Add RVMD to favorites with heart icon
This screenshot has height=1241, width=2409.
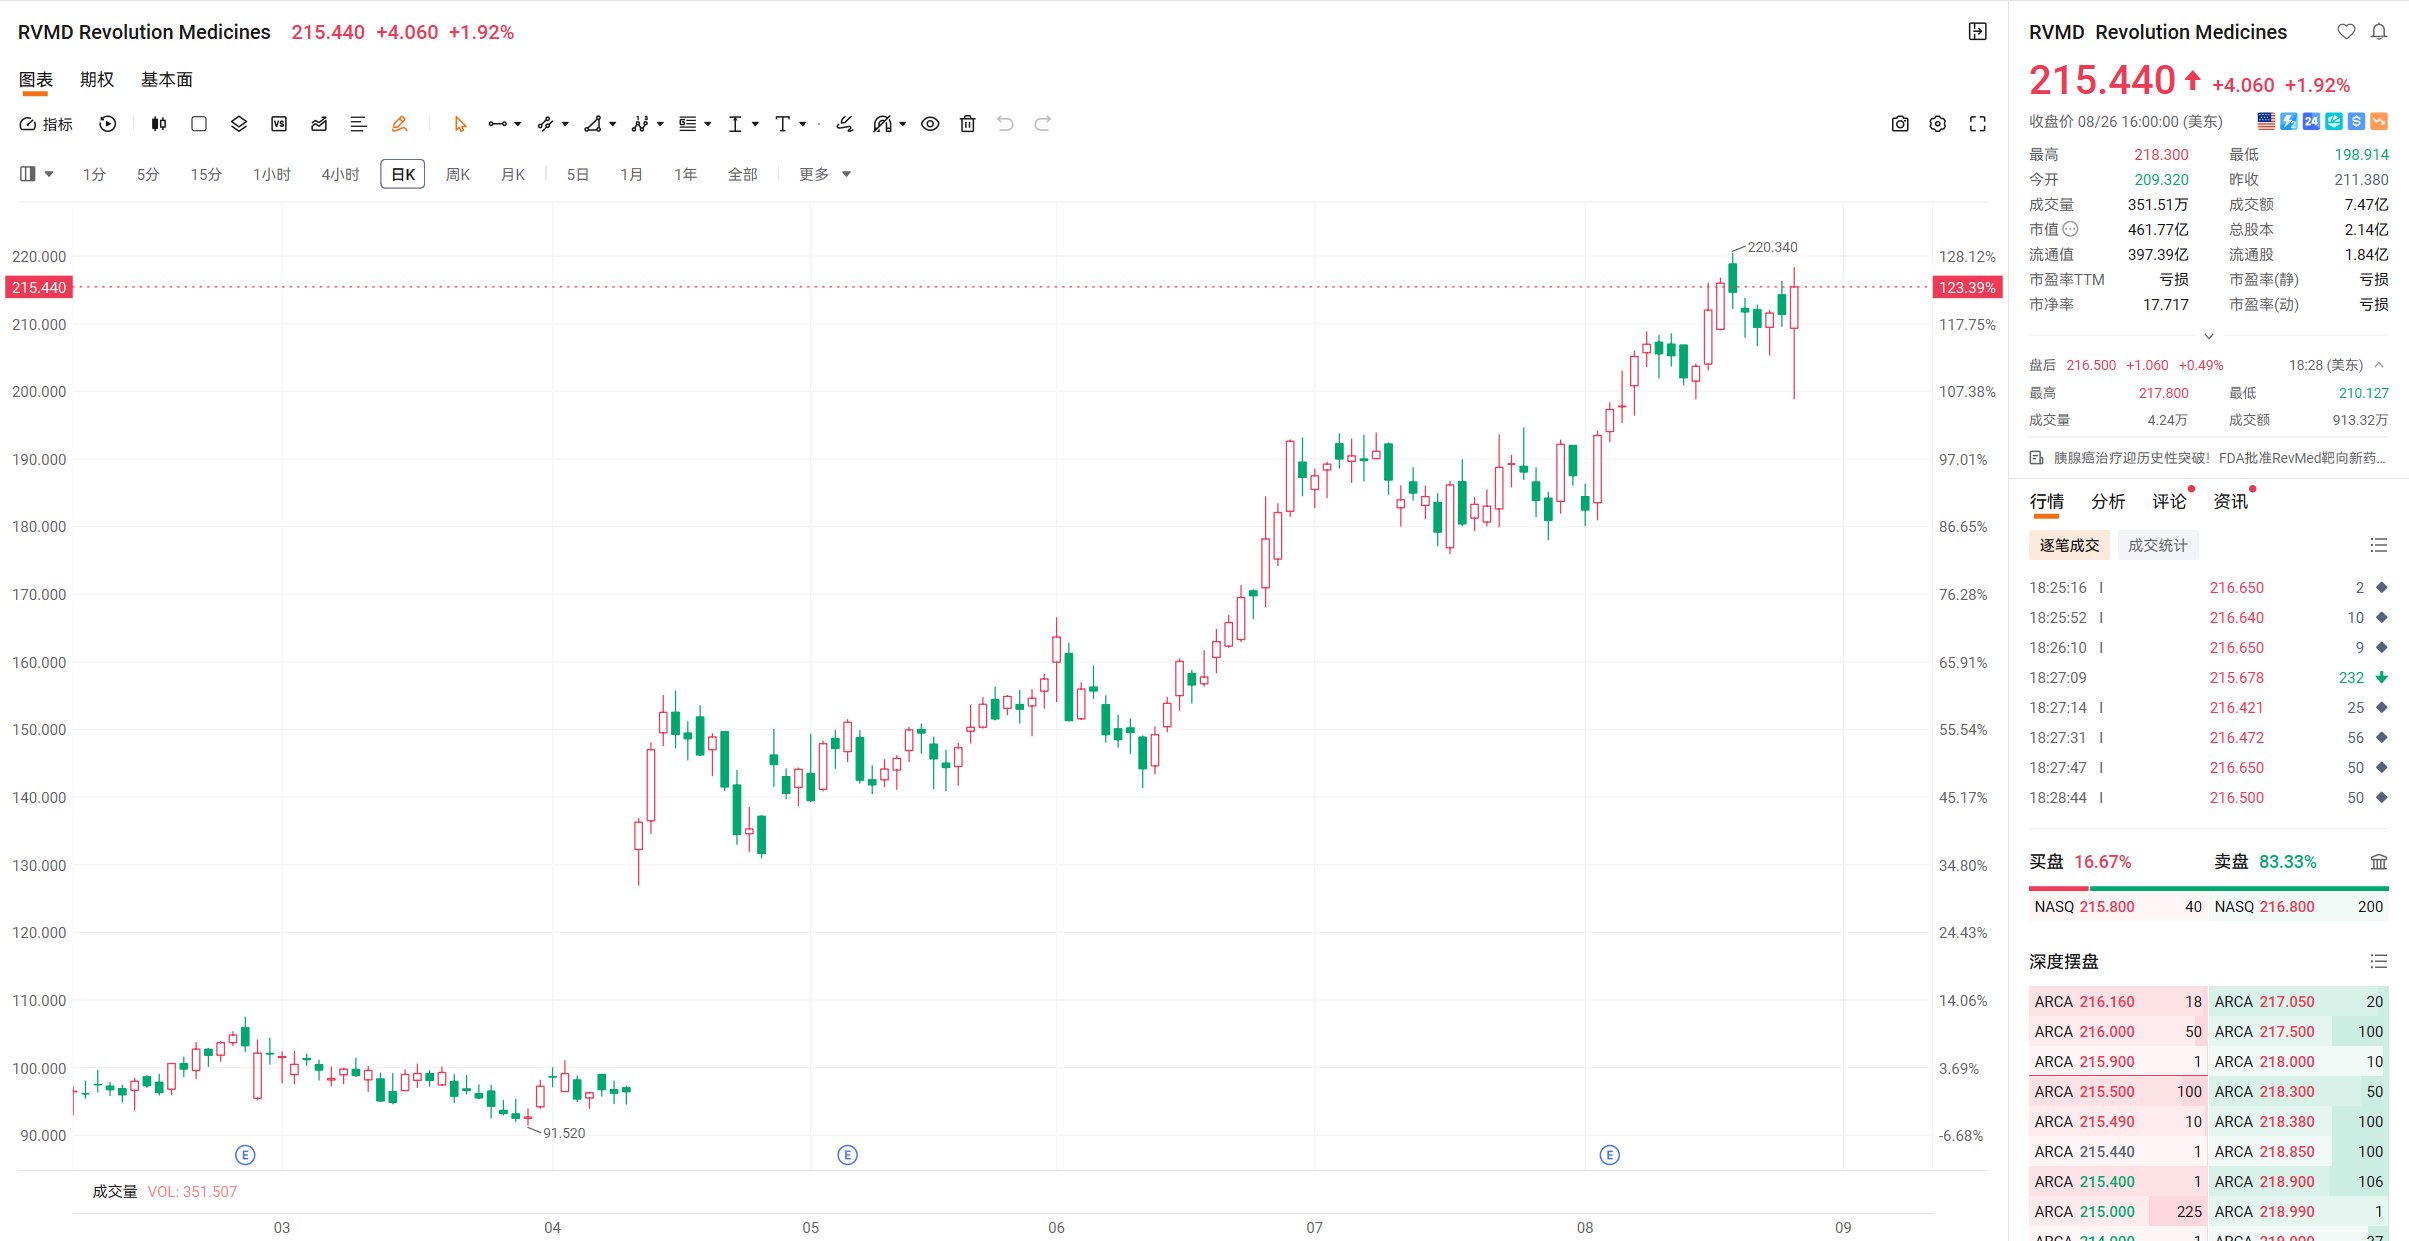click(x=2346, y=32)
